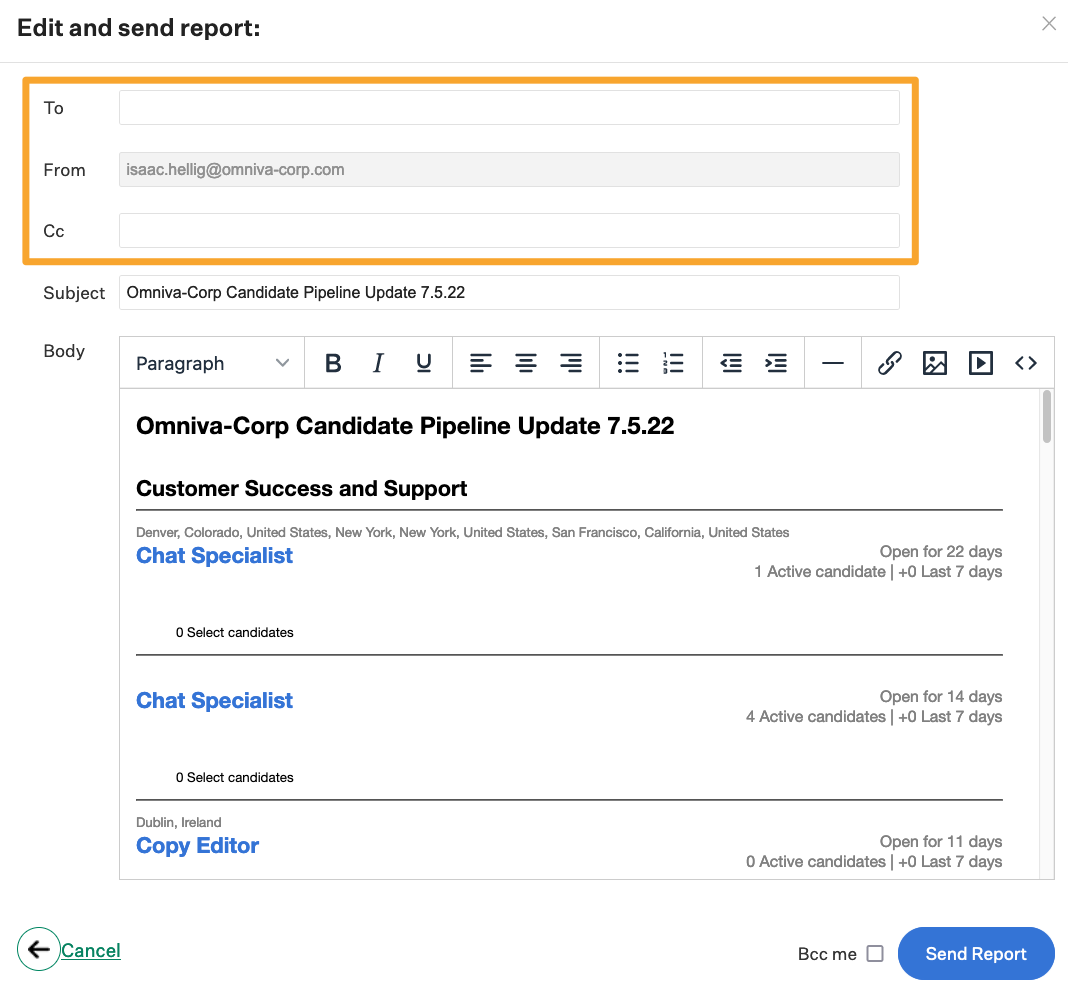Click '0 Active candidates | +0 Last 7 days'

[874, 862]
